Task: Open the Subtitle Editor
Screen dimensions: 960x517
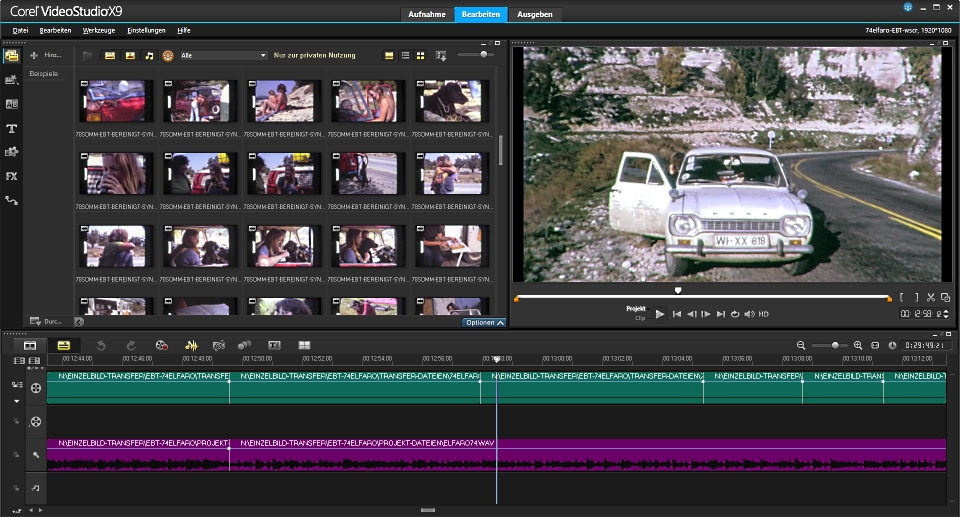Action: tap(274, 345)
